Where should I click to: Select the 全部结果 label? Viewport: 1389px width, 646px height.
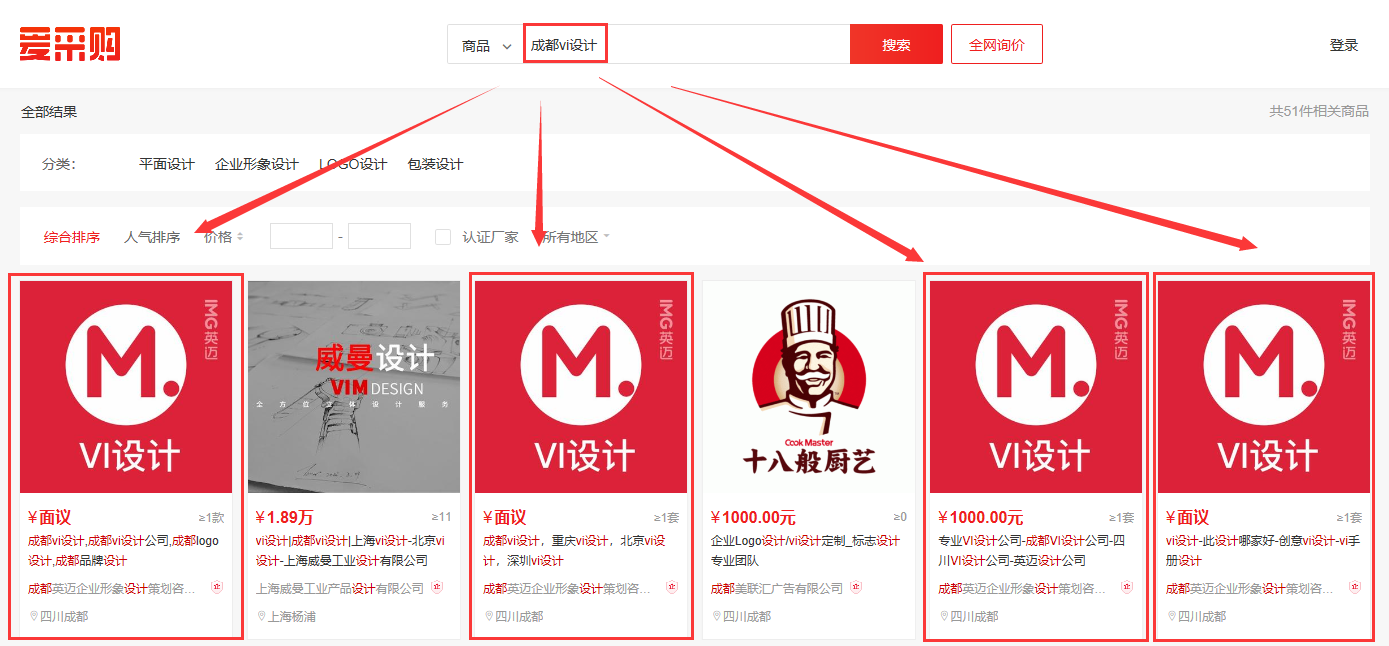coord(49,112)
